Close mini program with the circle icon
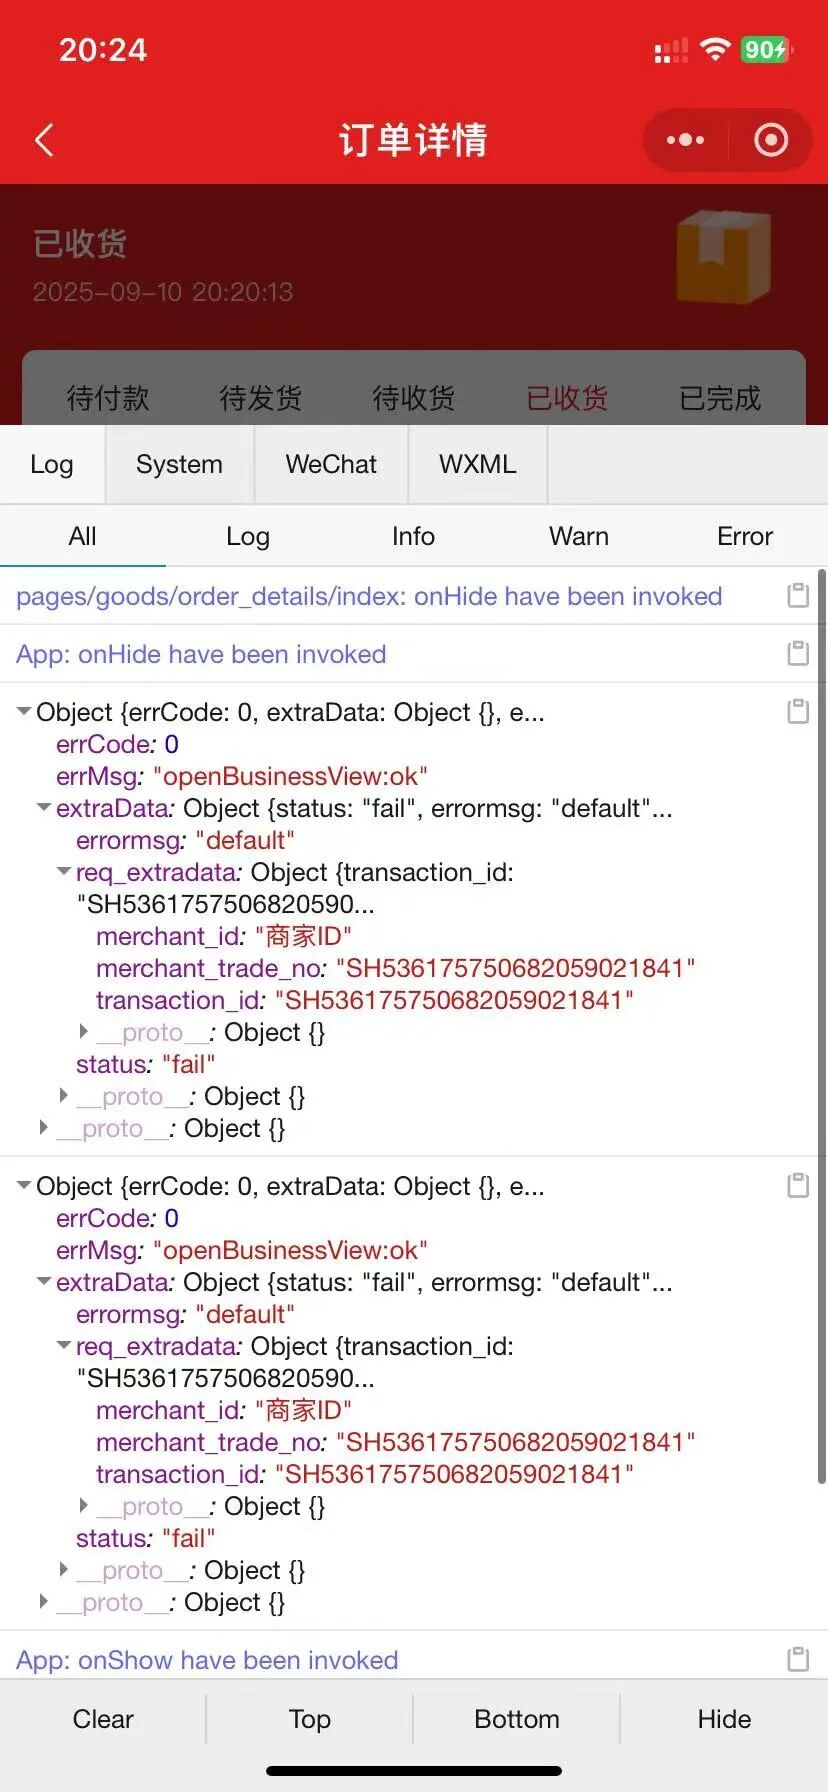Image resolution: width=828 pixels, height=1792 pixels. pyautogui.click(x=770, y=140)
